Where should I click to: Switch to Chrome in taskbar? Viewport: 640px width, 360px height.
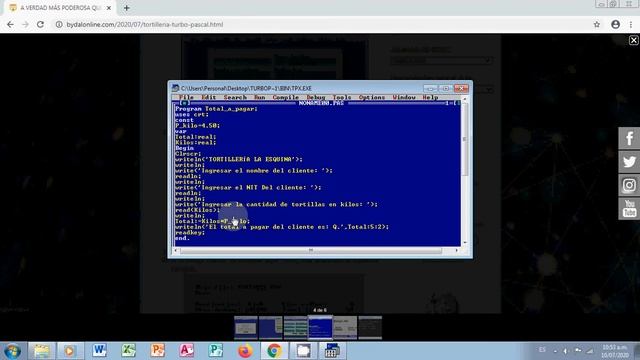point(274,351)
